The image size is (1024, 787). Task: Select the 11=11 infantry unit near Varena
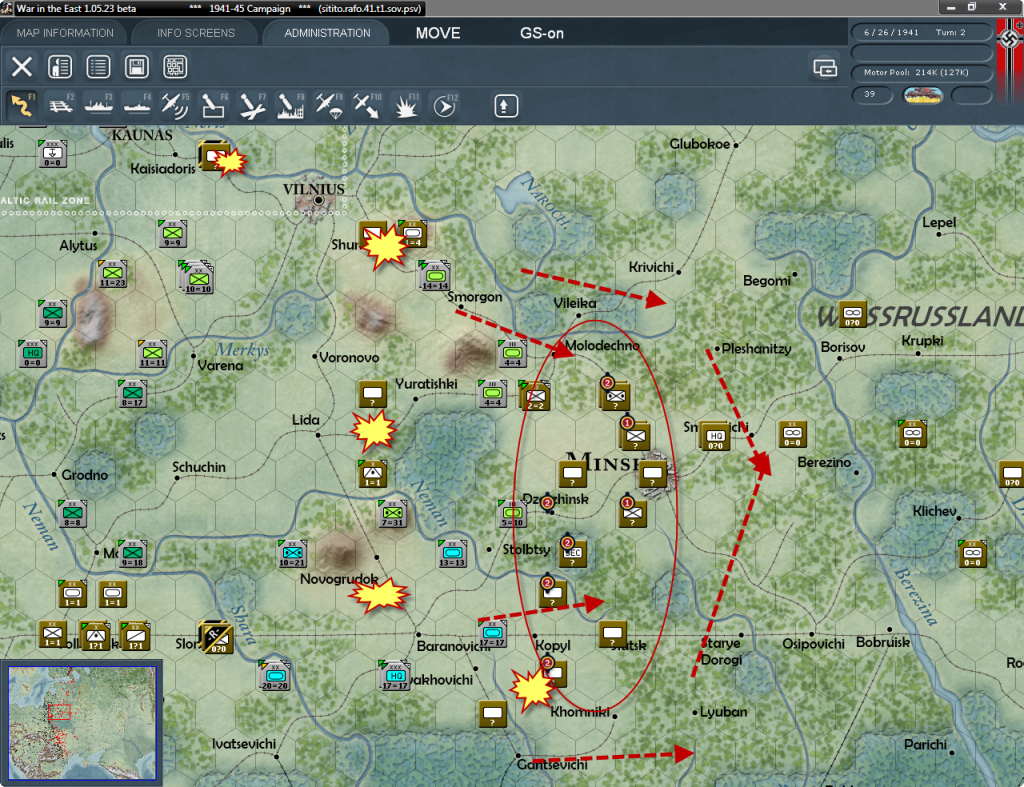click(x=152, y=355)
